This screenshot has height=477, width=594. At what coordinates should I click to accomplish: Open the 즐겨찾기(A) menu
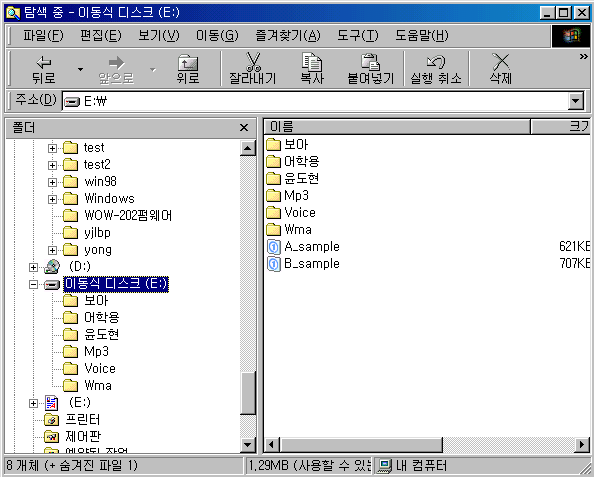288,36
